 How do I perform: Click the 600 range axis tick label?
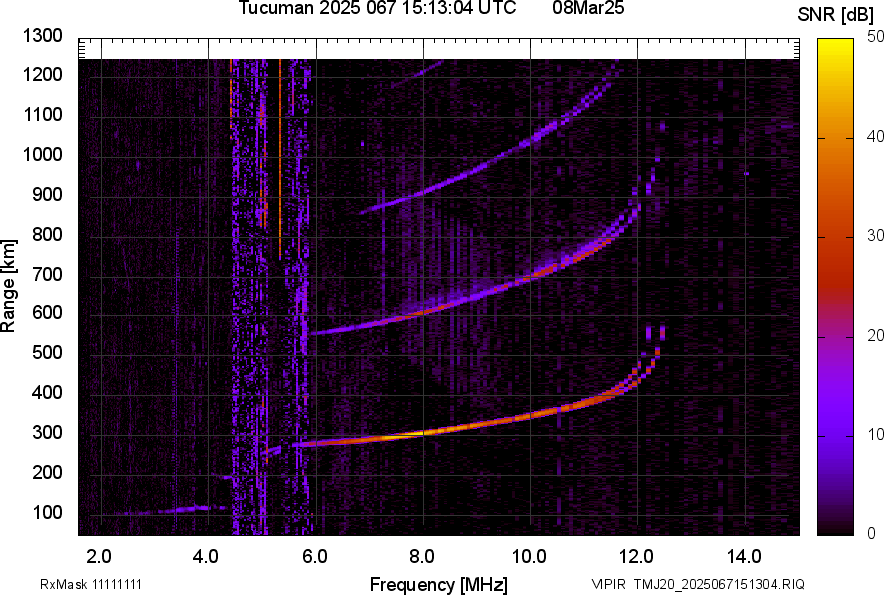point(47,312)
